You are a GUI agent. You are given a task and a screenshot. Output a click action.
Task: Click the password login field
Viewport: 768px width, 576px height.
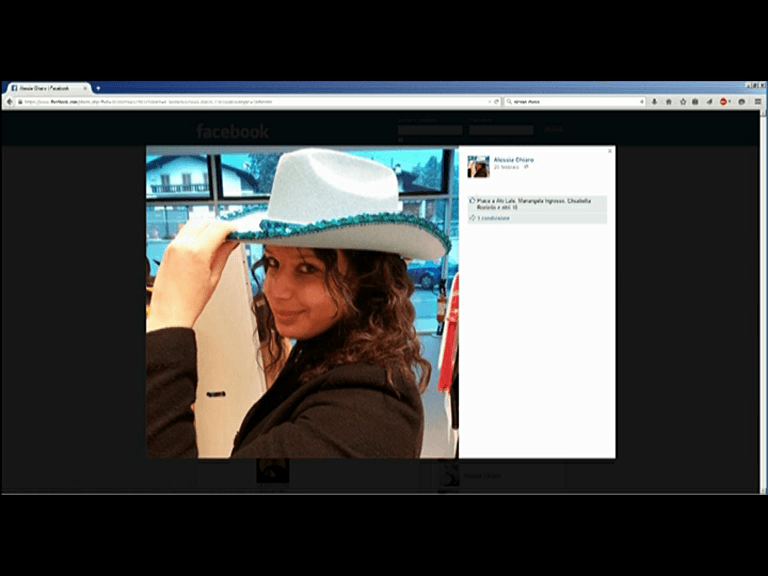pos(501,130)
